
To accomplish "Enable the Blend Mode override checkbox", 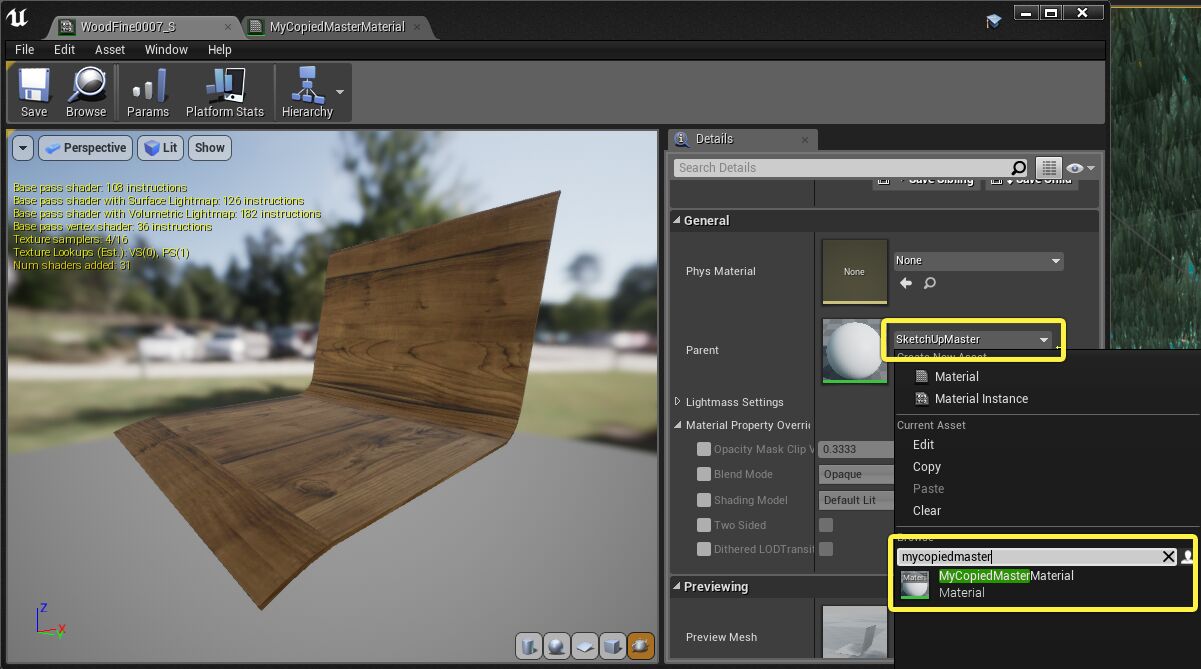I will click(x=703, y=474).
